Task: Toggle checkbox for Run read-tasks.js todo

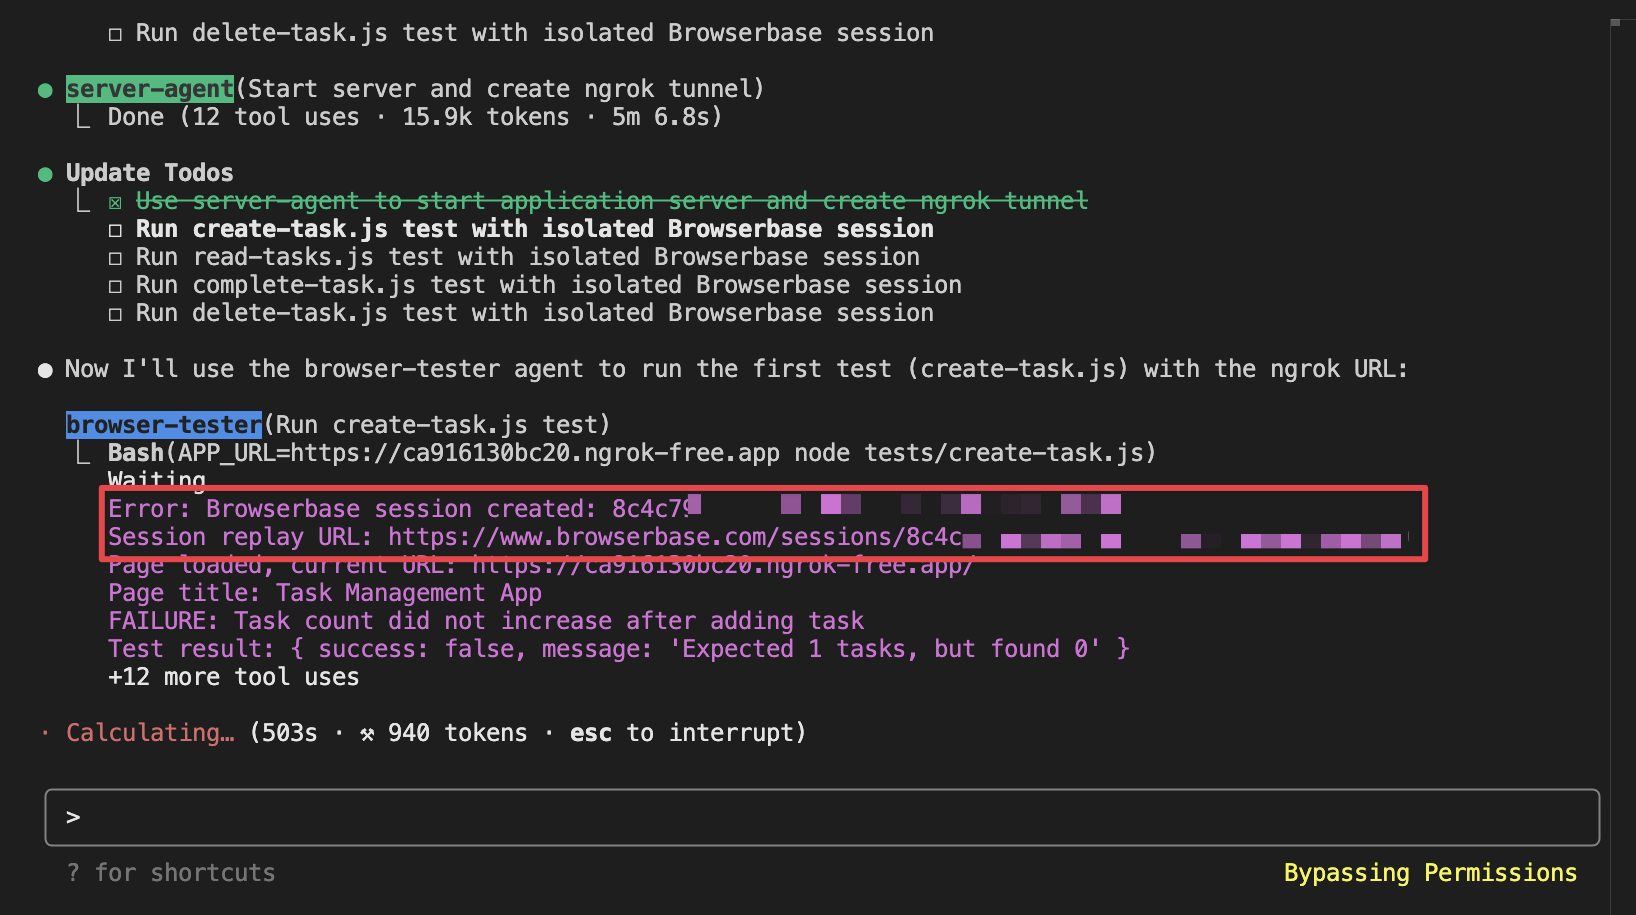Action: pos(115,258)
